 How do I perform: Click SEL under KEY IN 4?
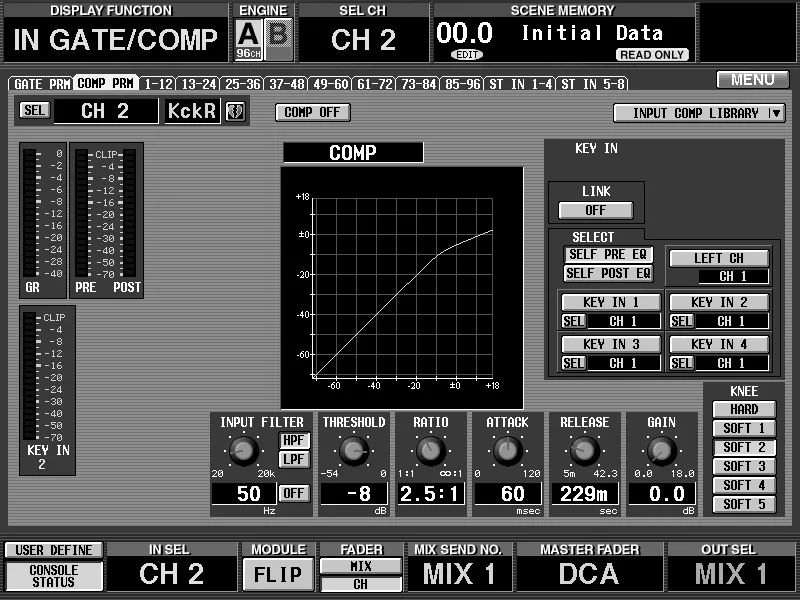[x=682, y=363]
